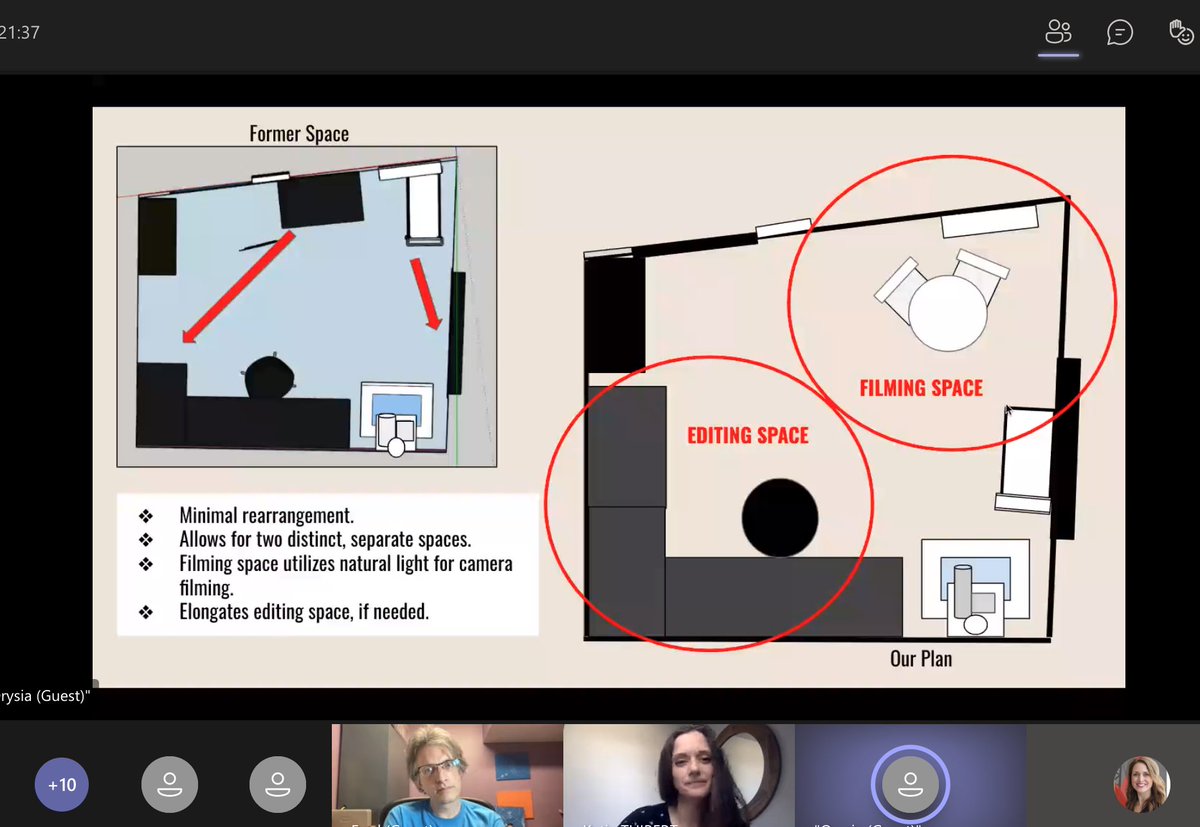Click 'Allows for two distinct, separate spaces.' bullet

[325, 539]
